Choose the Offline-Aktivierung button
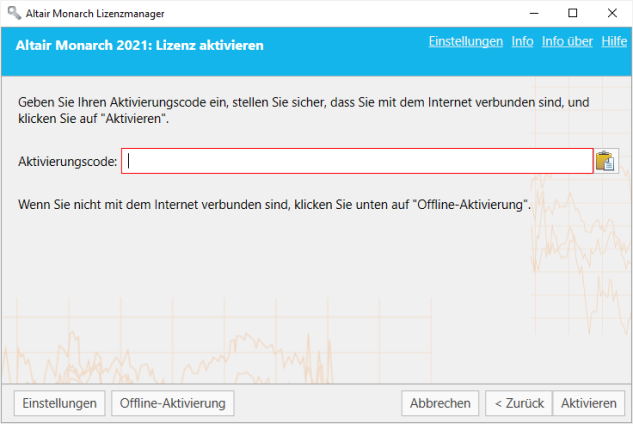This screenshot has height=424, width=633. click(x=173, y=403)
